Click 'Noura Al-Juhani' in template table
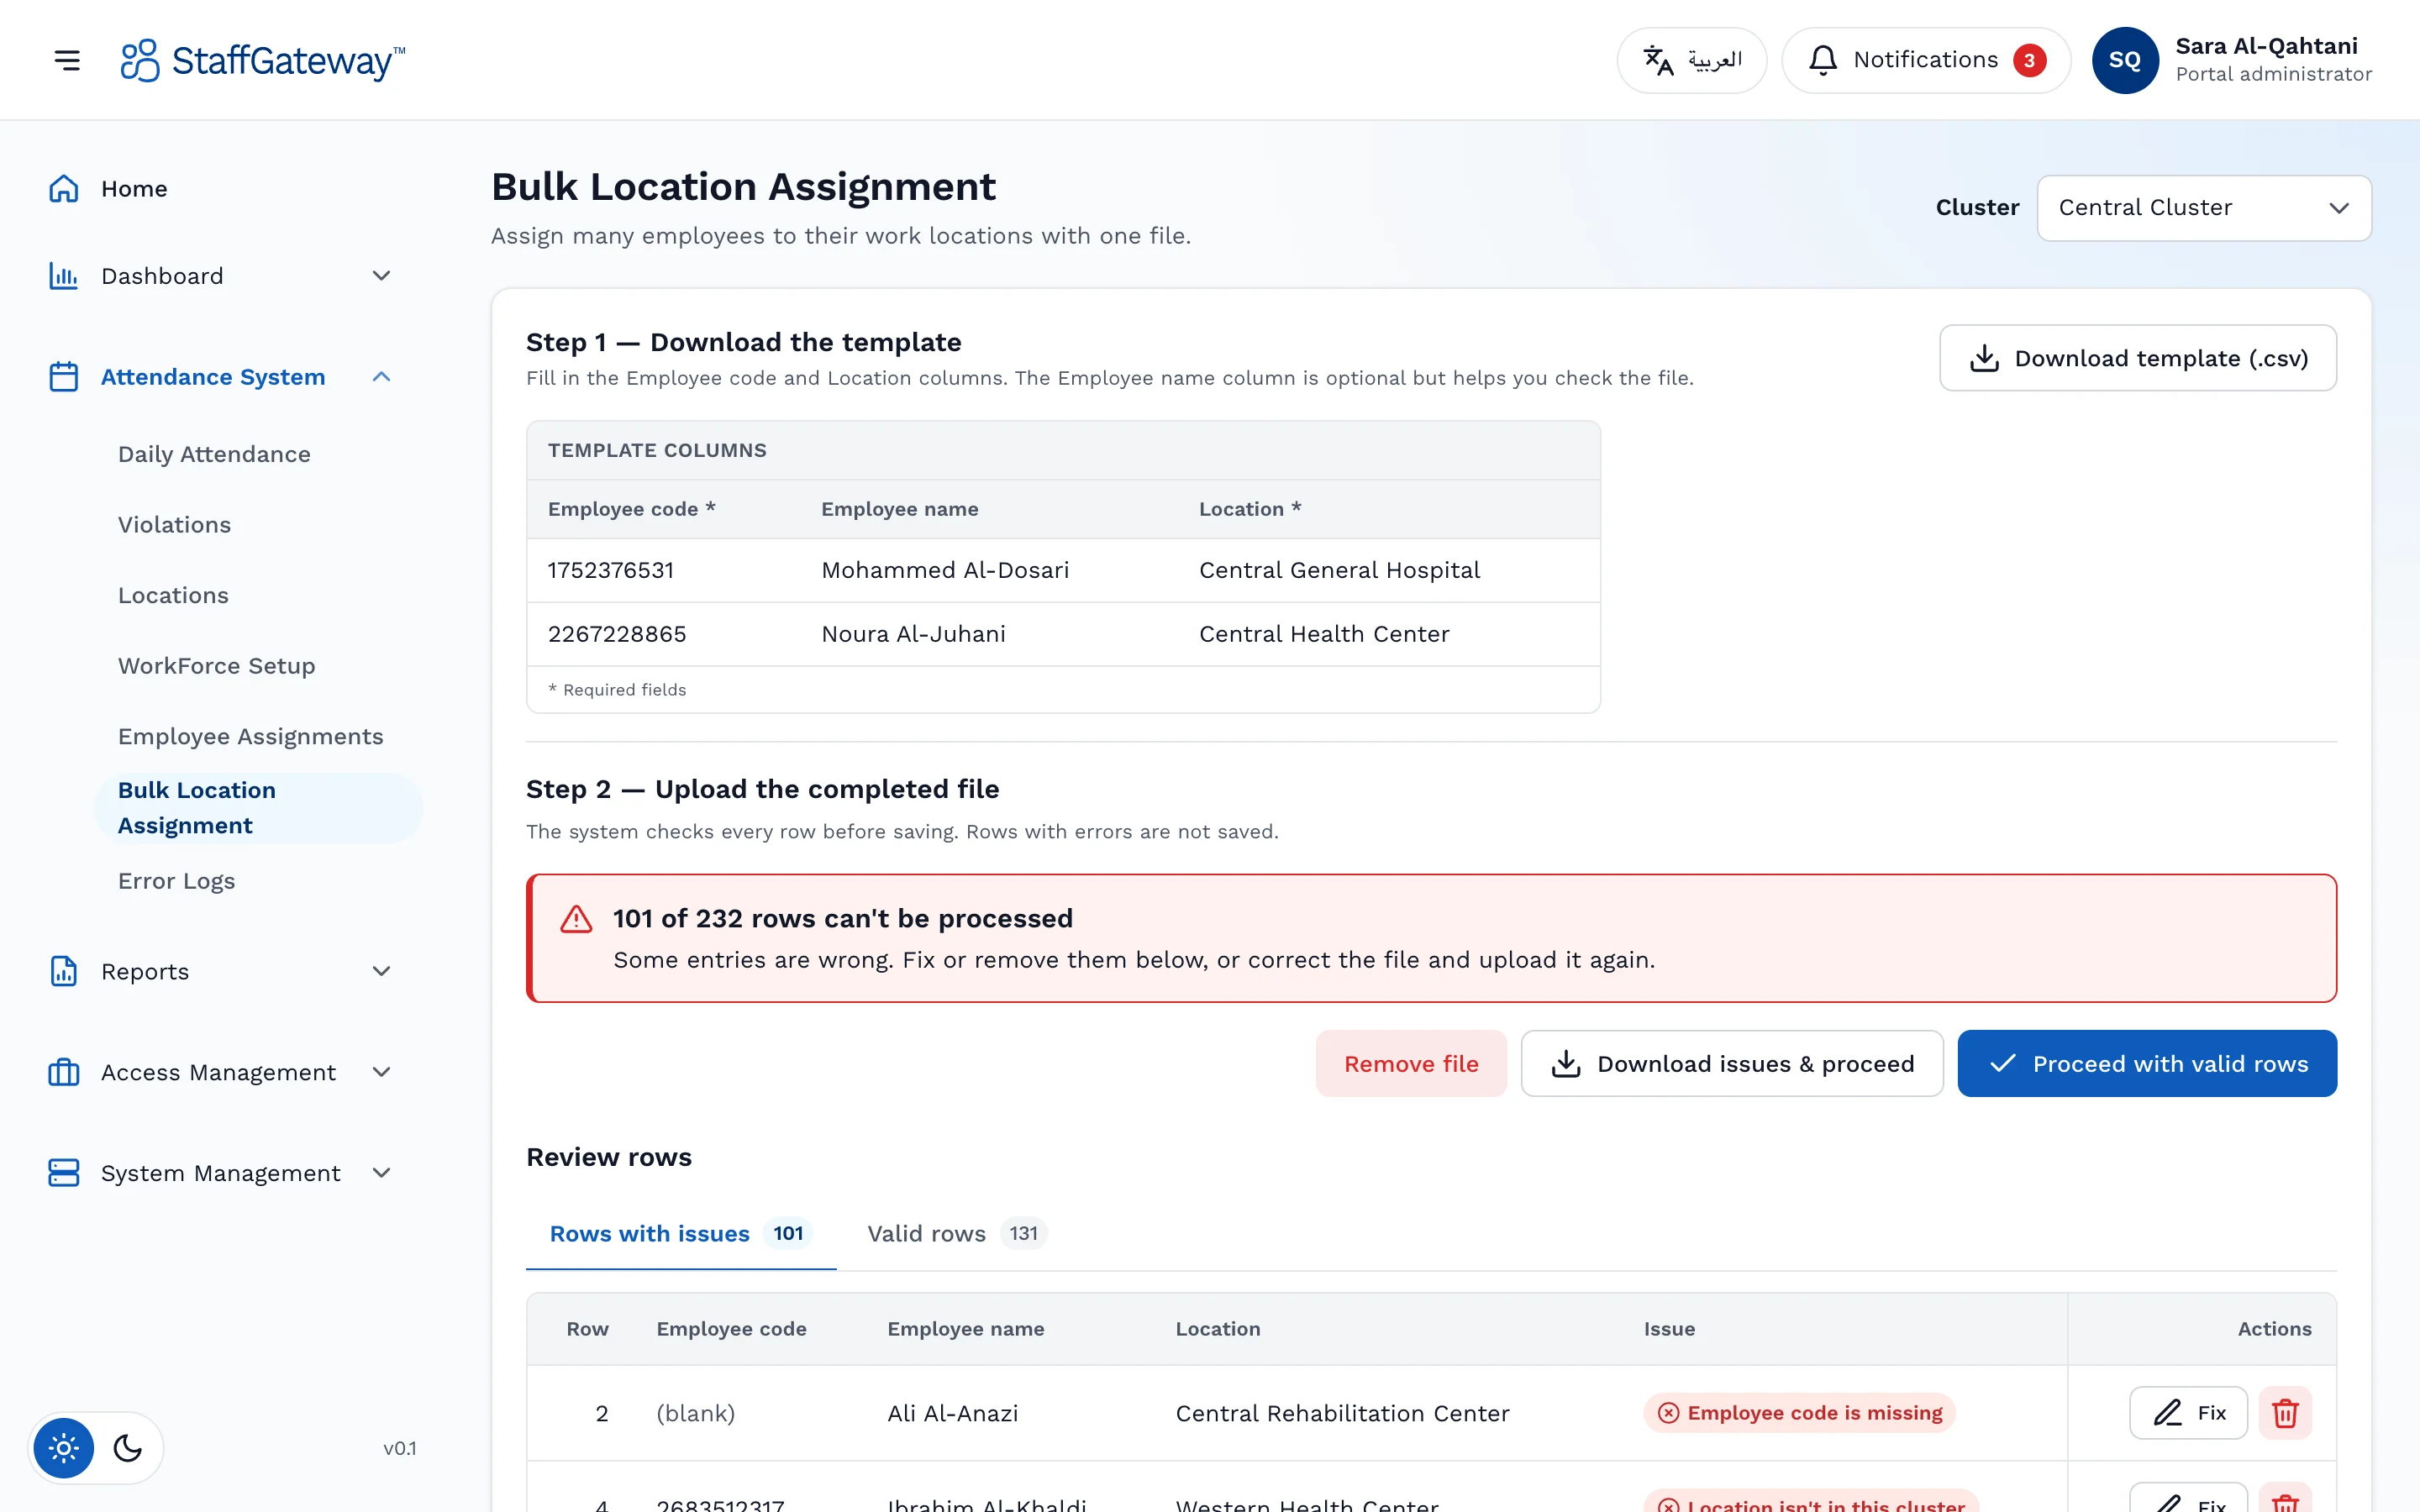 pos(913,634)
